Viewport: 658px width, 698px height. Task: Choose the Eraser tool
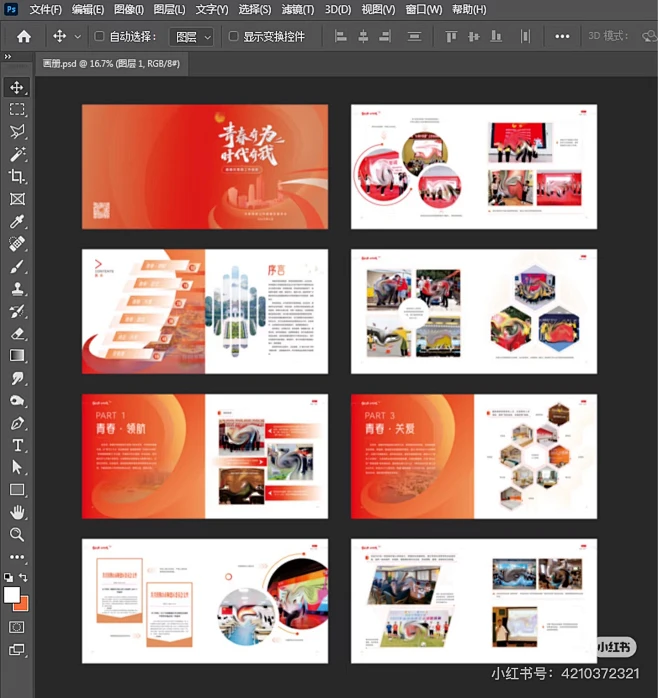pyautogui.click(x=17, y=334)
